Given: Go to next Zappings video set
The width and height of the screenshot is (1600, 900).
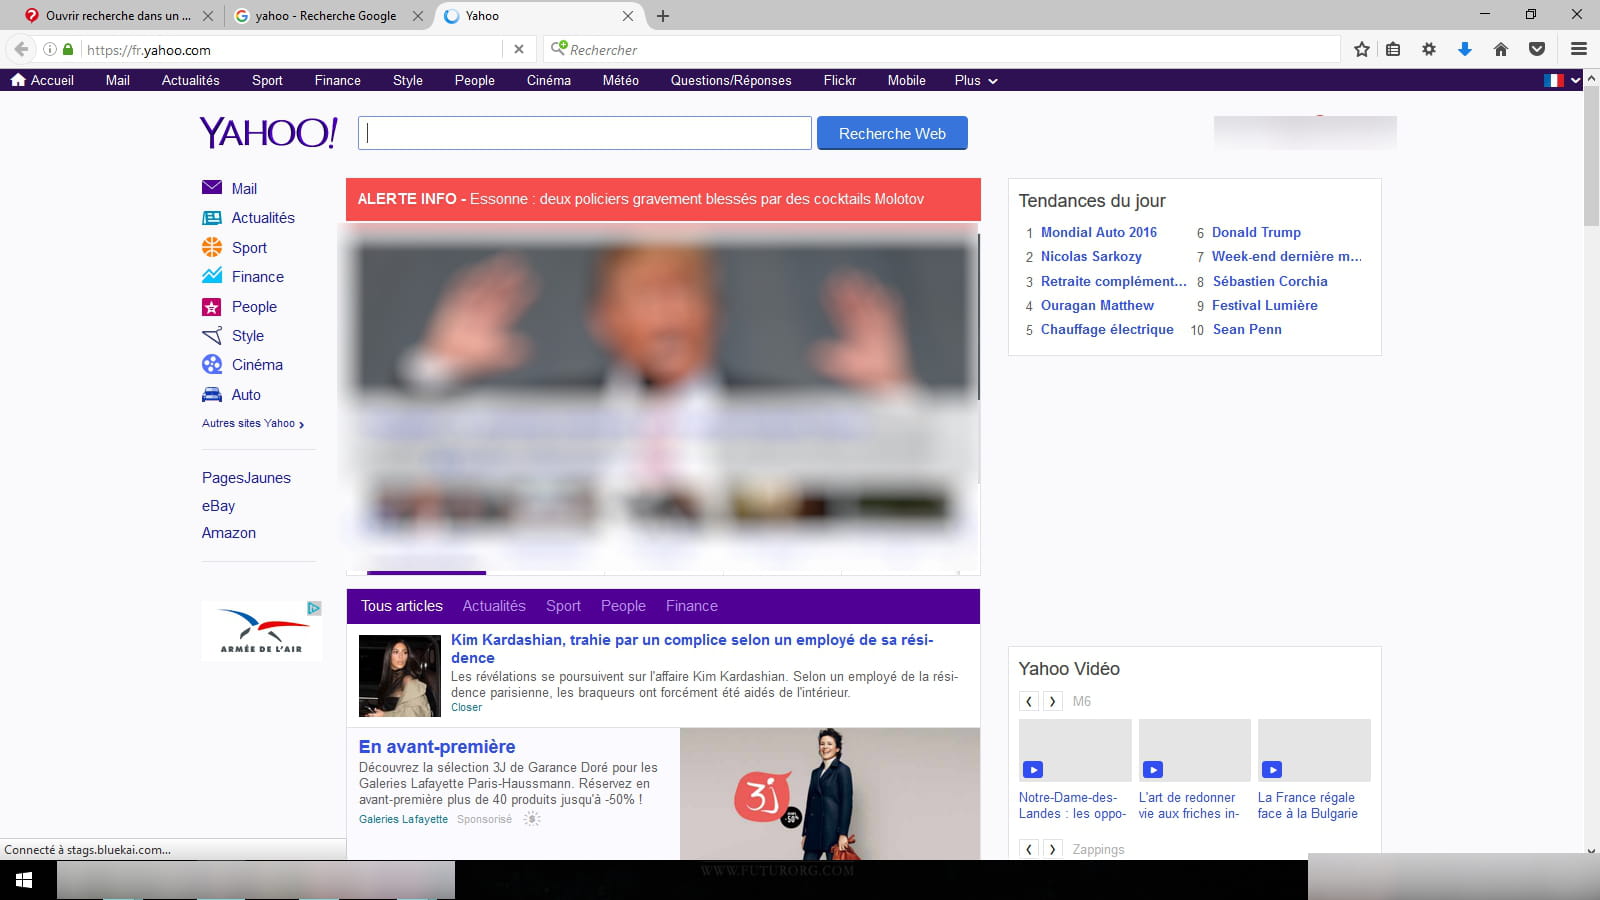Looking at the screenshot, I should (x=1052, y=849).
